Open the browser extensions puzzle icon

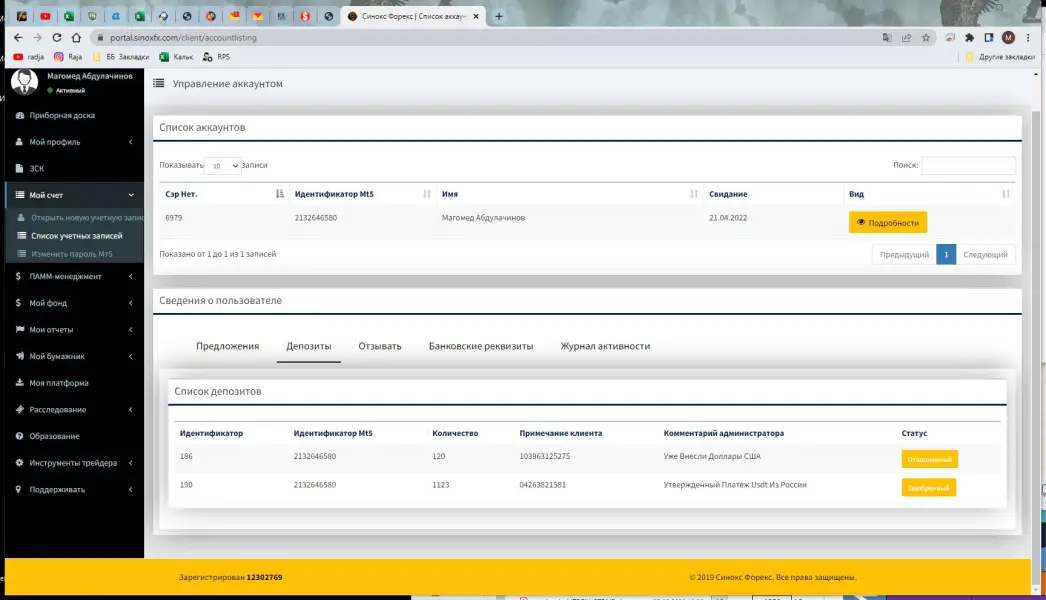coord(968,38)
